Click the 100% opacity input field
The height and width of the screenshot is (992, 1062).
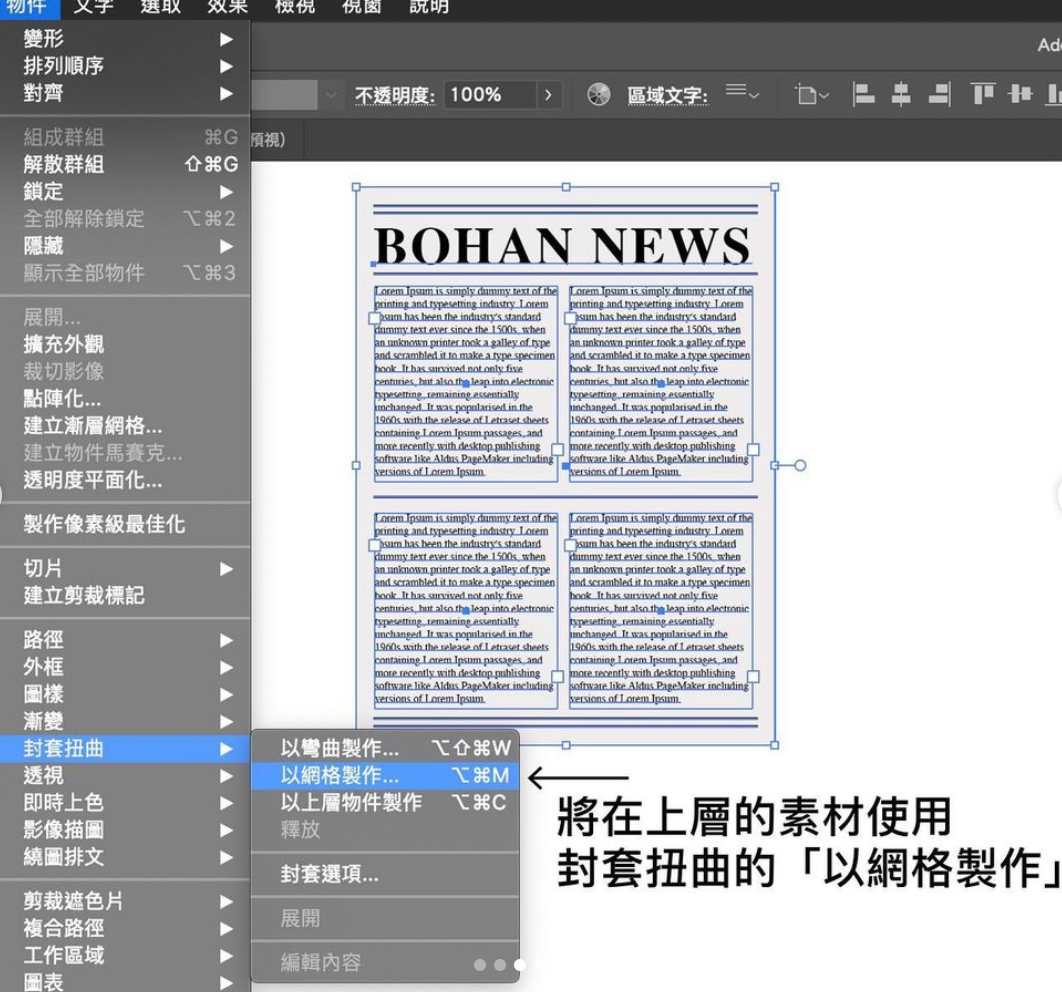[x=488, y=95]
